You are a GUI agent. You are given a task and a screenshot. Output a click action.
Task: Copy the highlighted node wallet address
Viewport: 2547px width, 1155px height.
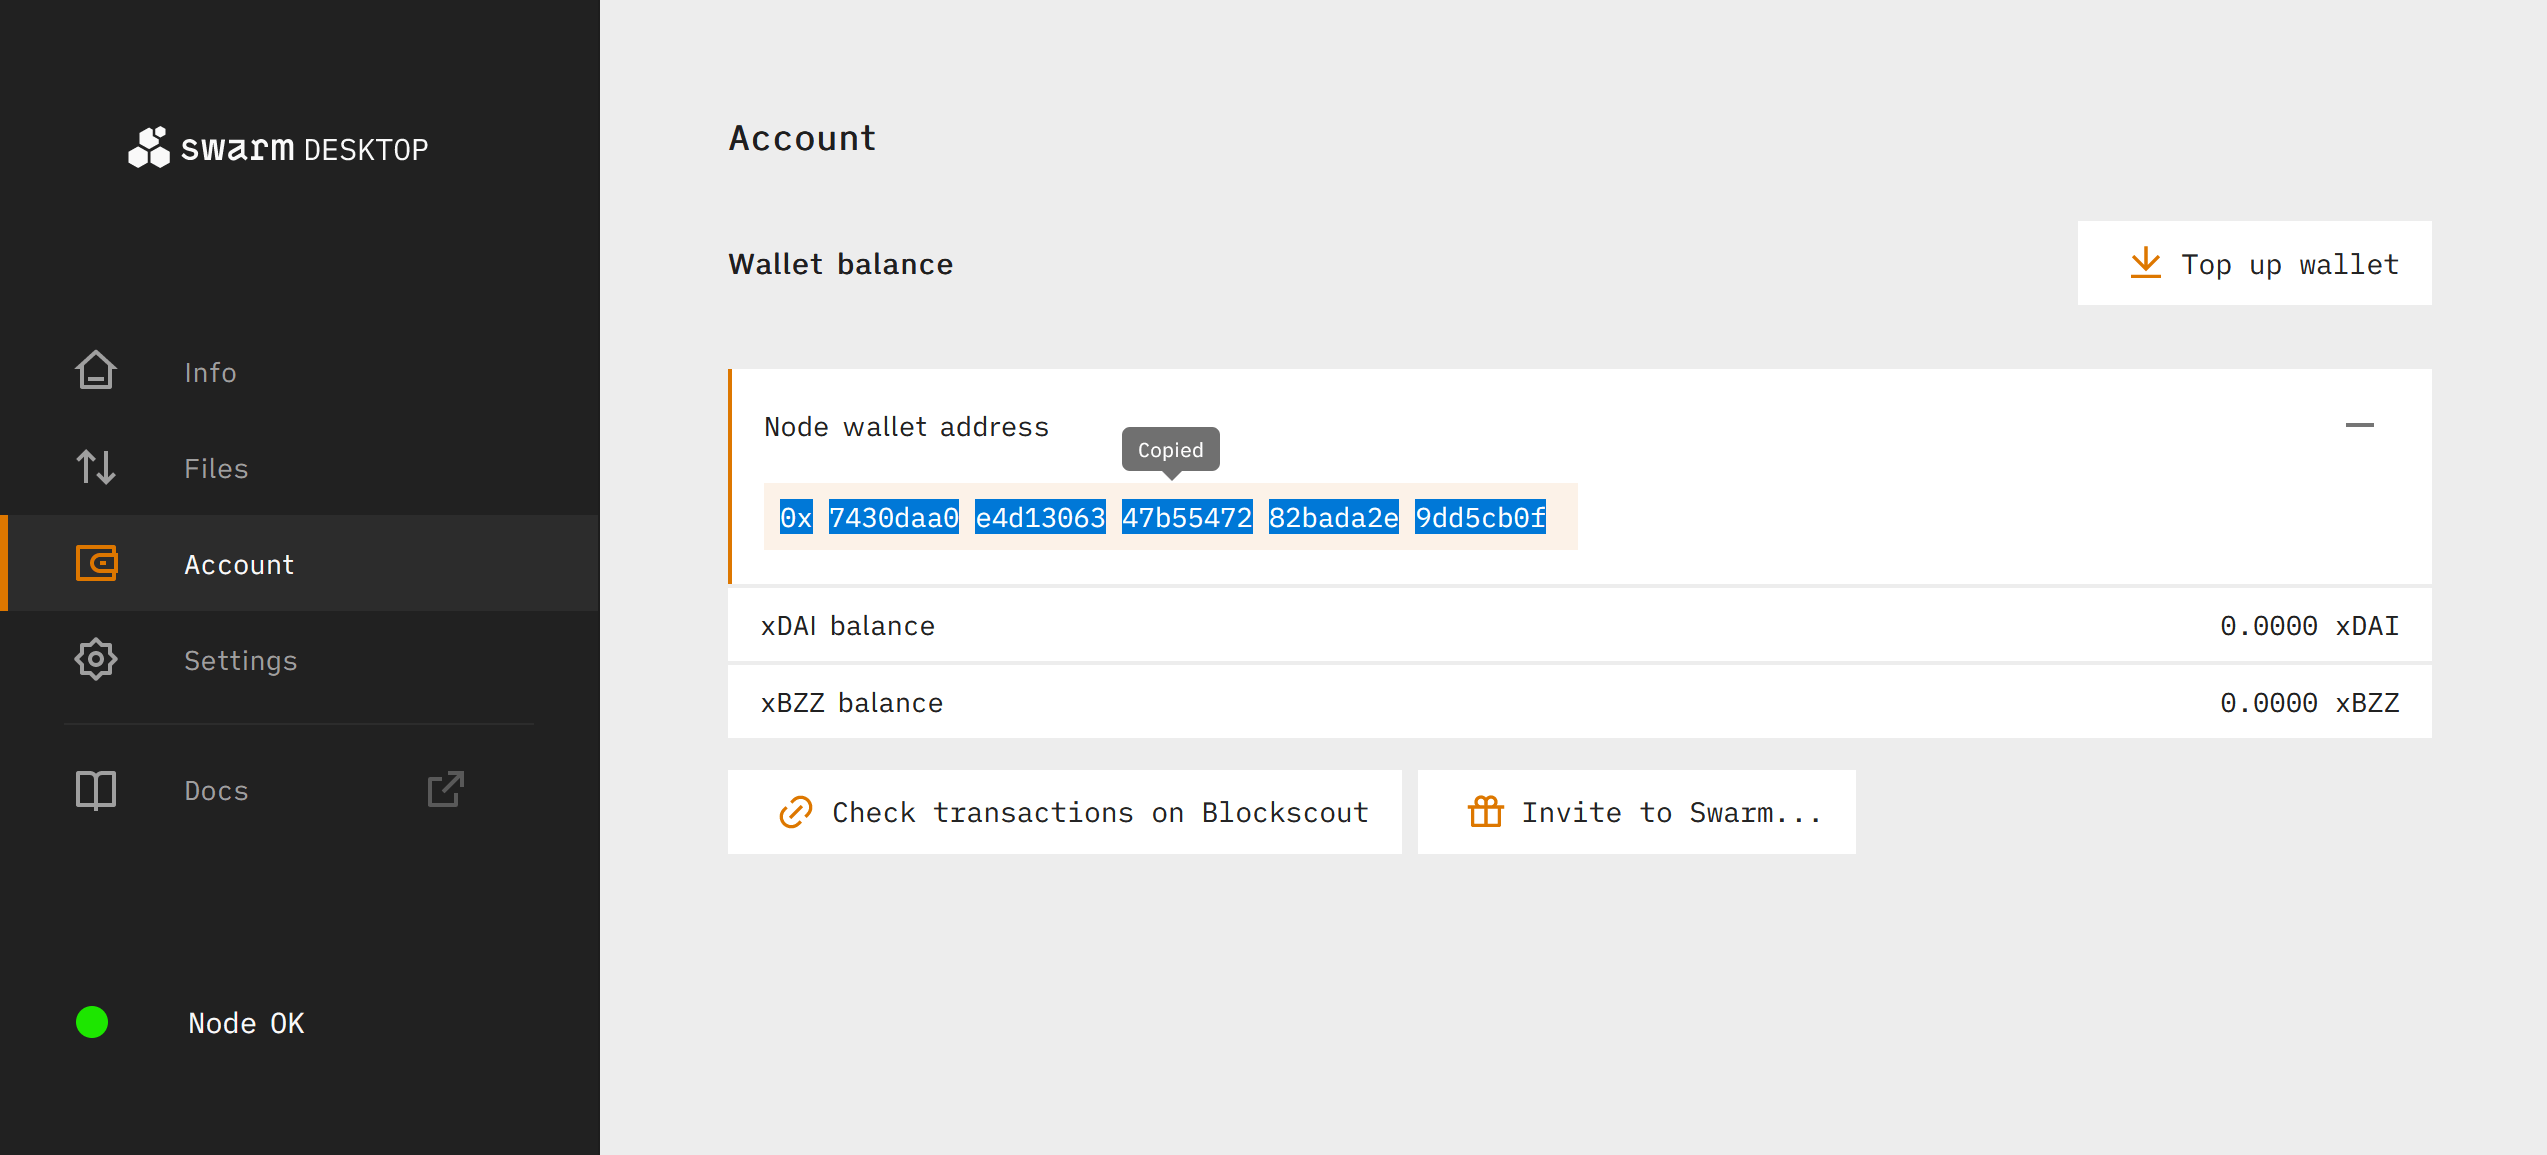(x=1162, y=517)
